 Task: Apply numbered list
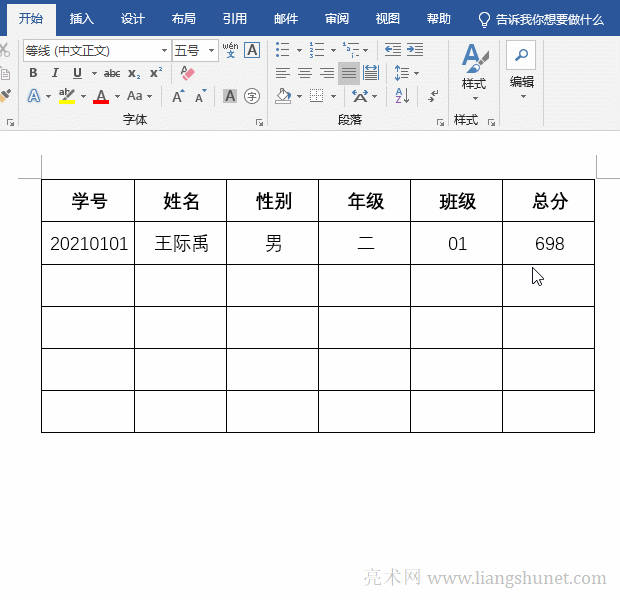coord(317,50)
